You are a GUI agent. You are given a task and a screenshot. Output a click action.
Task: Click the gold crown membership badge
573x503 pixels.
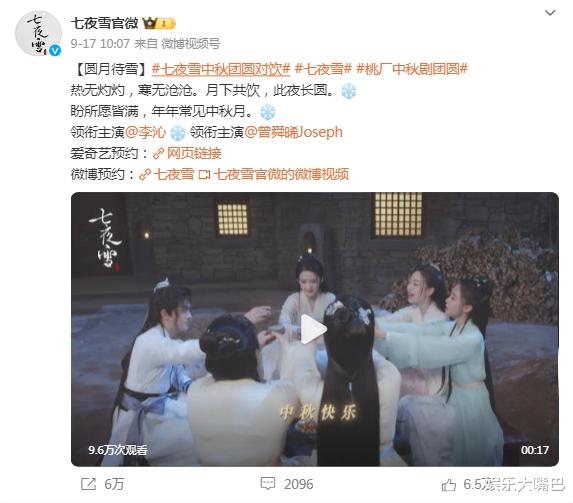pyautogui.click(x=159, y=24)
